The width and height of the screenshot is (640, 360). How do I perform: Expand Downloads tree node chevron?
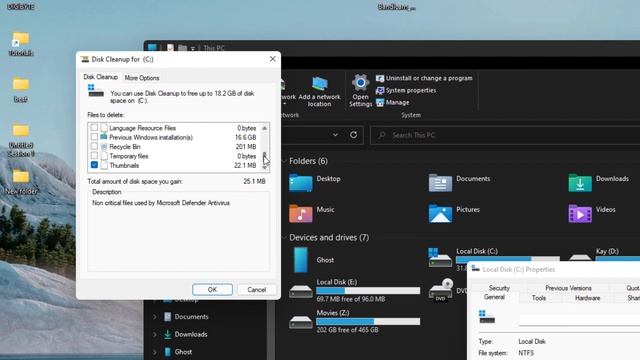click(x=155, y=334)
